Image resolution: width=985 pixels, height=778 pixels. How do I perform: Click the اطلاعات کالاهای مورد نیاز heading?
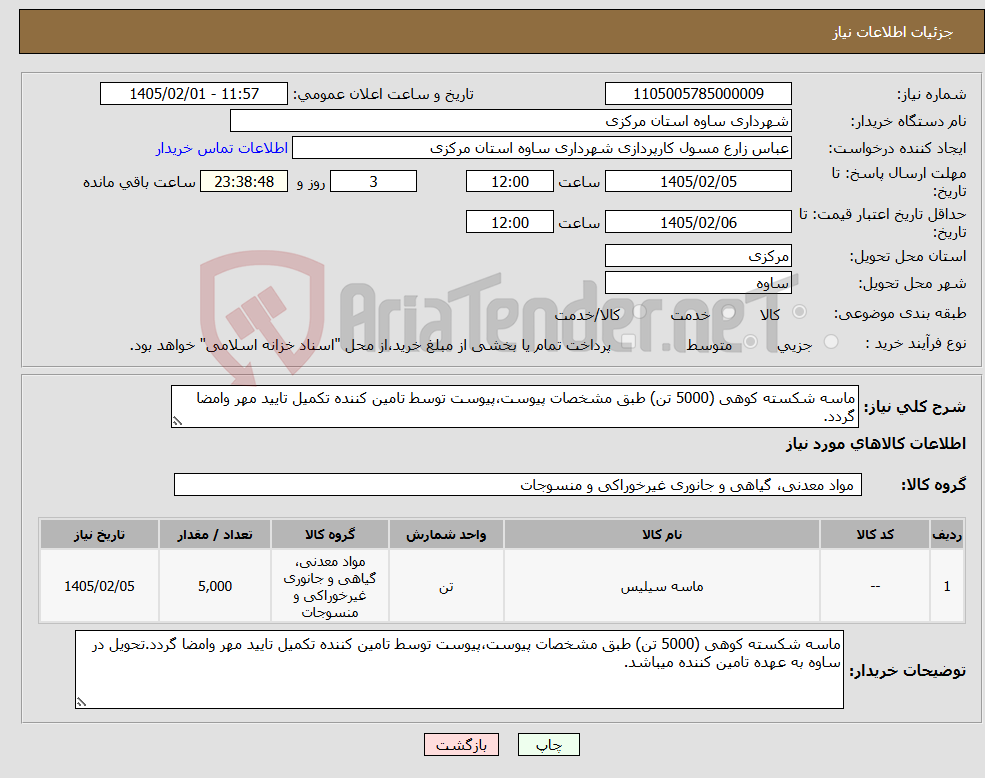click(x=876, y=444)
